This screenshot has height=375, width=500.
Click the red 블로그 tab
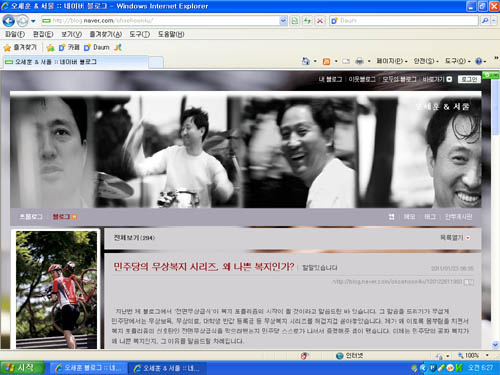click(61, 217)
